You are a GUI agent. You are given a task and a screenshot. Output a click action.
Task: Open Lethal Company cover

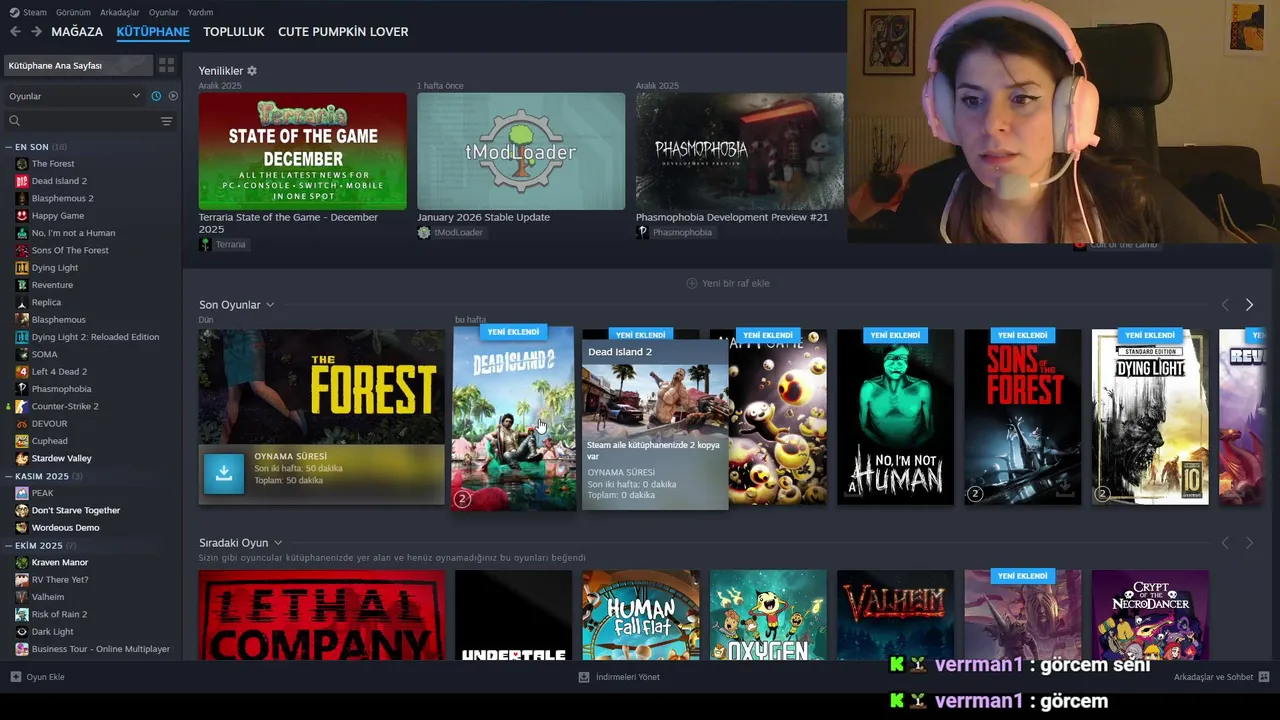click(x=321, y=615)
